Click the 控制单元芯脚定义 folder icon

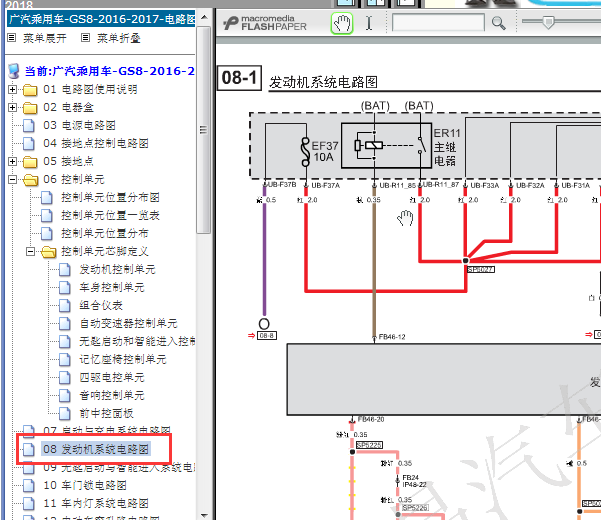click(x=49, y=252)
